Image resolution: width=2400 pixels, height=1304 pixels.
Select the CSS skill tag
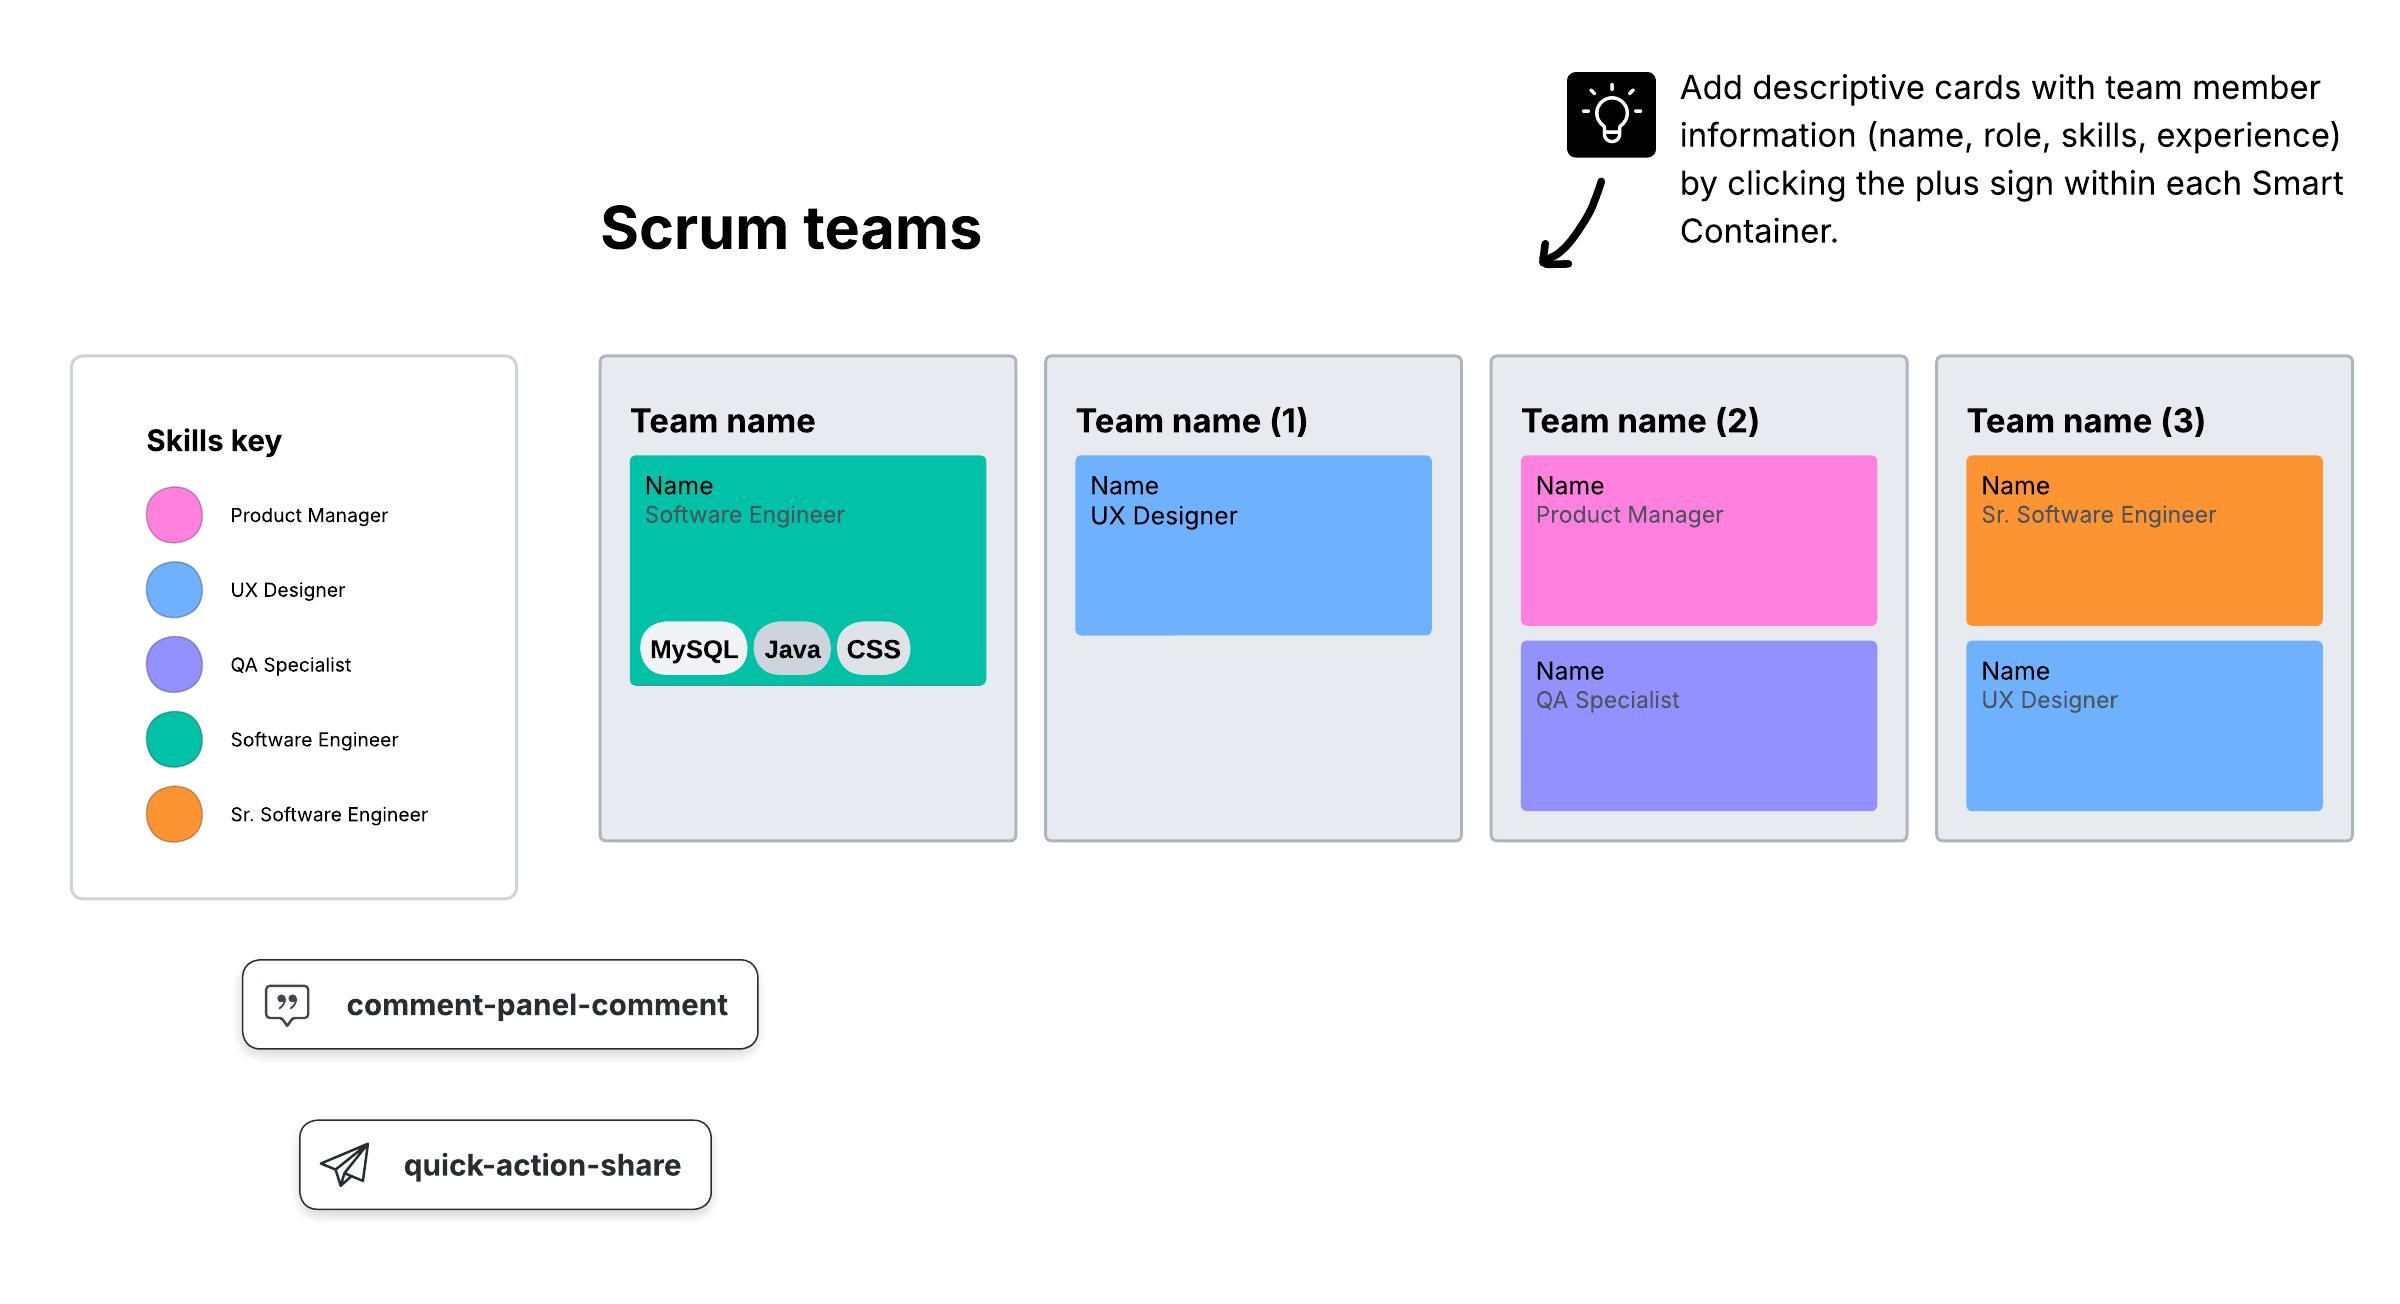click(873, 649)
